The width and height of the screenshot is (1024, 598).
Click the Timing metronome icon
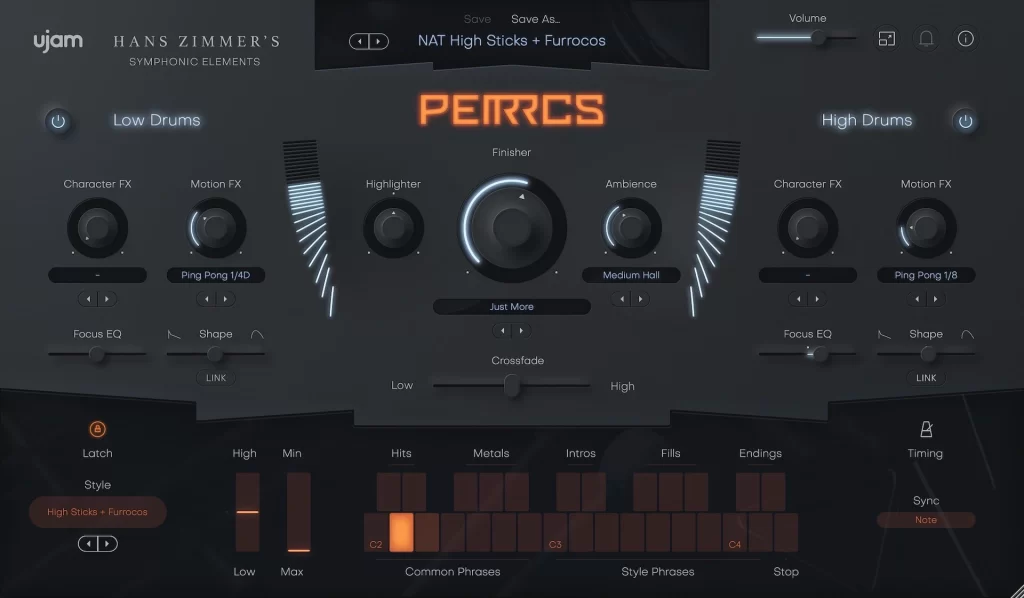925,429
